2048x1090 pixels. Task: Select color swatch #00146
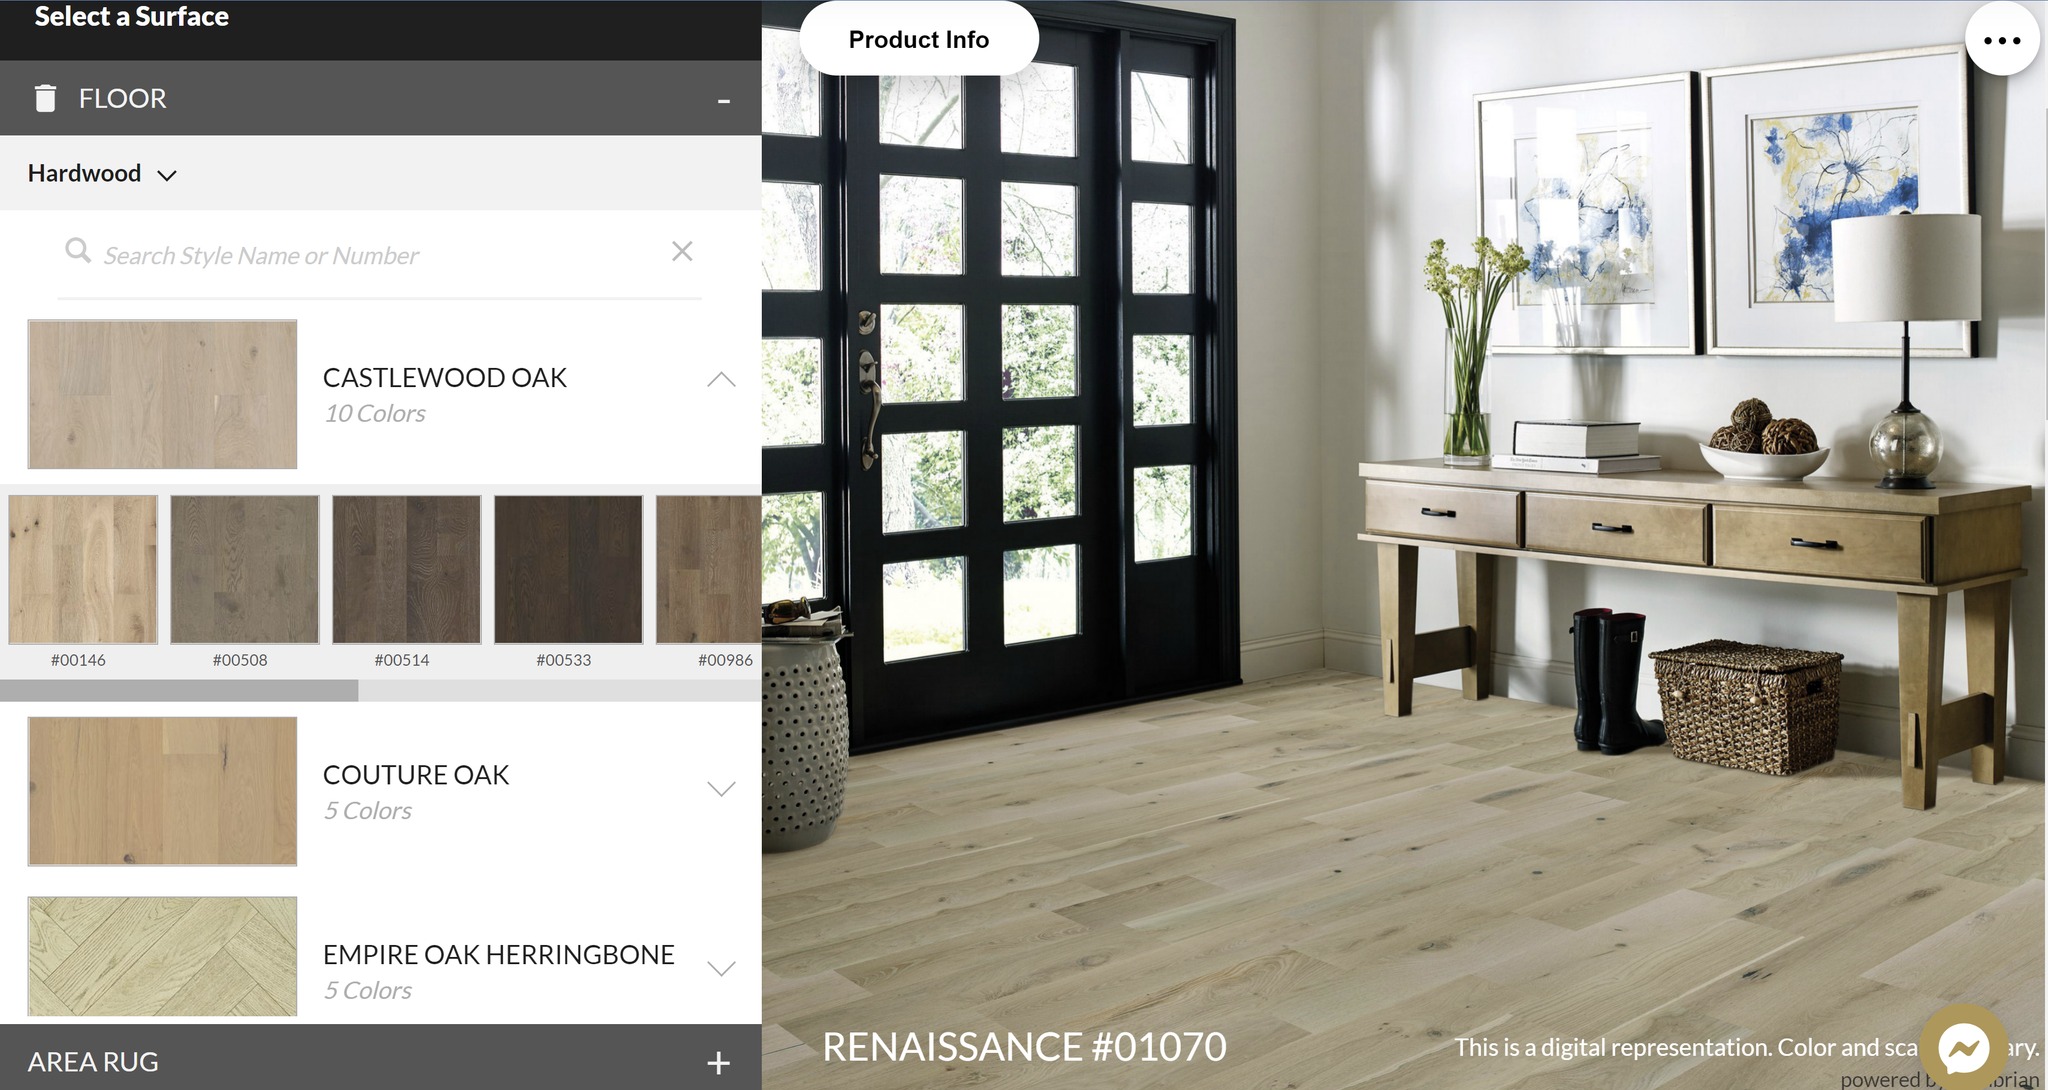(x=83, y=569)
